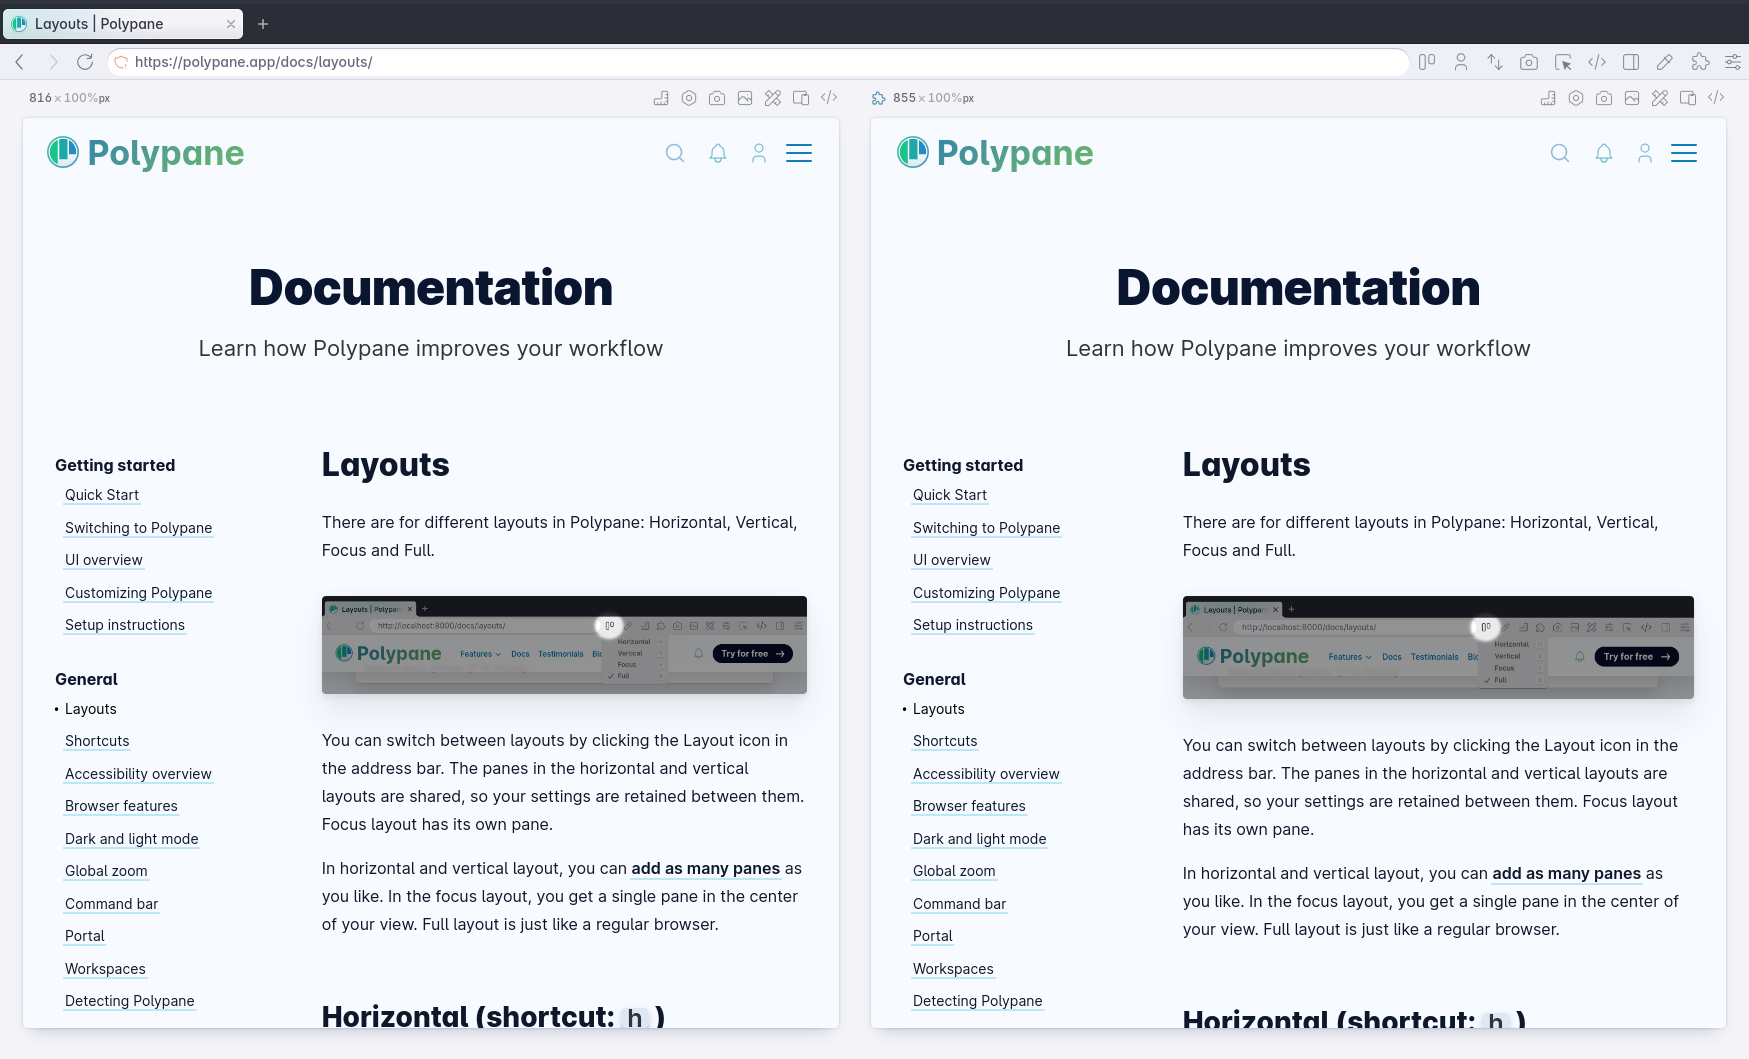The height and width of the screenshot is (1059, 1749).
Task: Open hamburger menu in right pane site header
Action: tap(1684, 153)
